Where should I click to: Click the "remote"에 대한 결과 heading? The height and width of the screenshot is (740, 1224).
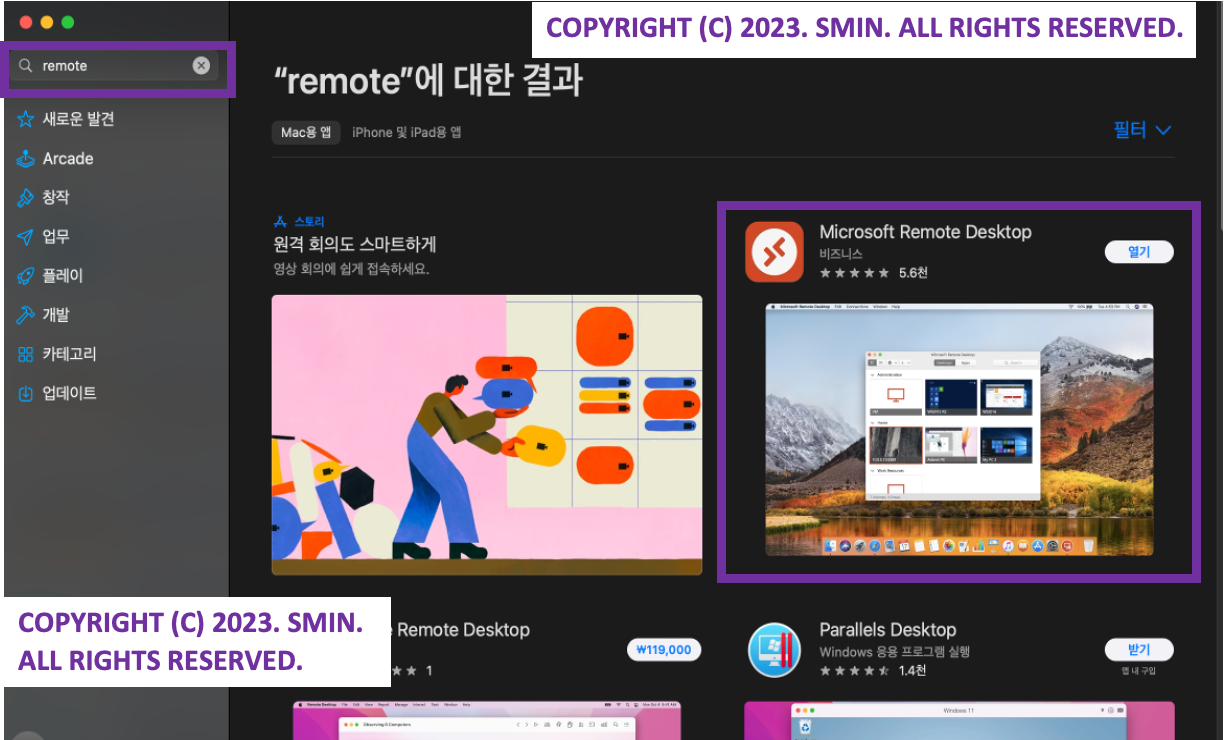(428, 81)
